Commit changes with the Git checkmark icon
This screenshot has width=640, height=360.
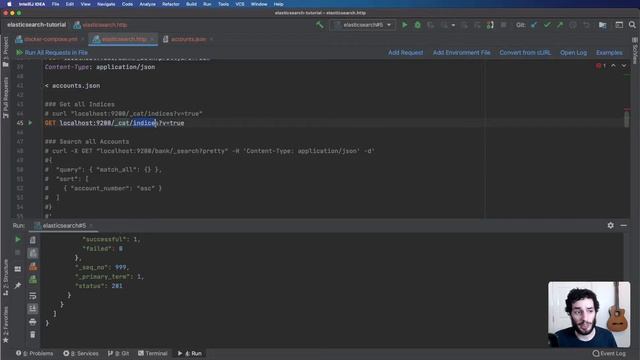click(547, 25)
